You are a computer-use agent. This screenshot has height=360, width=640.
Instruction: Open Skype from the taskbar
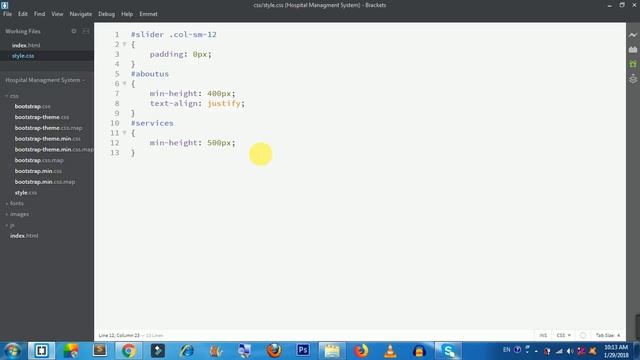coord(448,351)
